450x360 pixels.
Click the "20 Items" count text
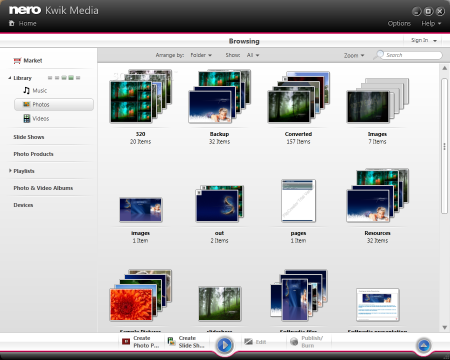coord(140,142)
